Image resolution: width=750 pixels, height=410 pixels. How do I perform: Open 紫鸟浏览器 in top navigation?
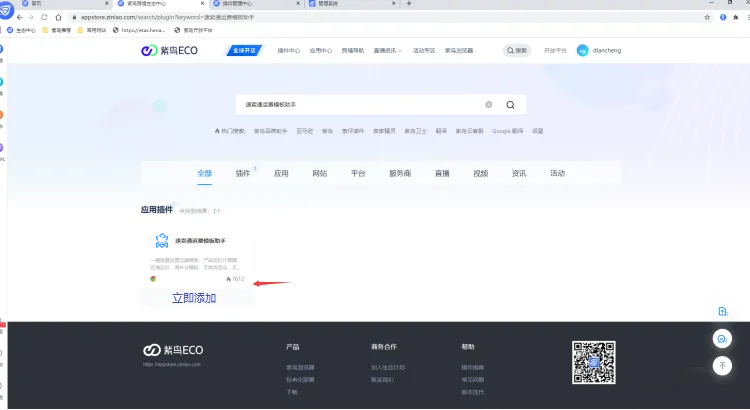coord(459,50)
